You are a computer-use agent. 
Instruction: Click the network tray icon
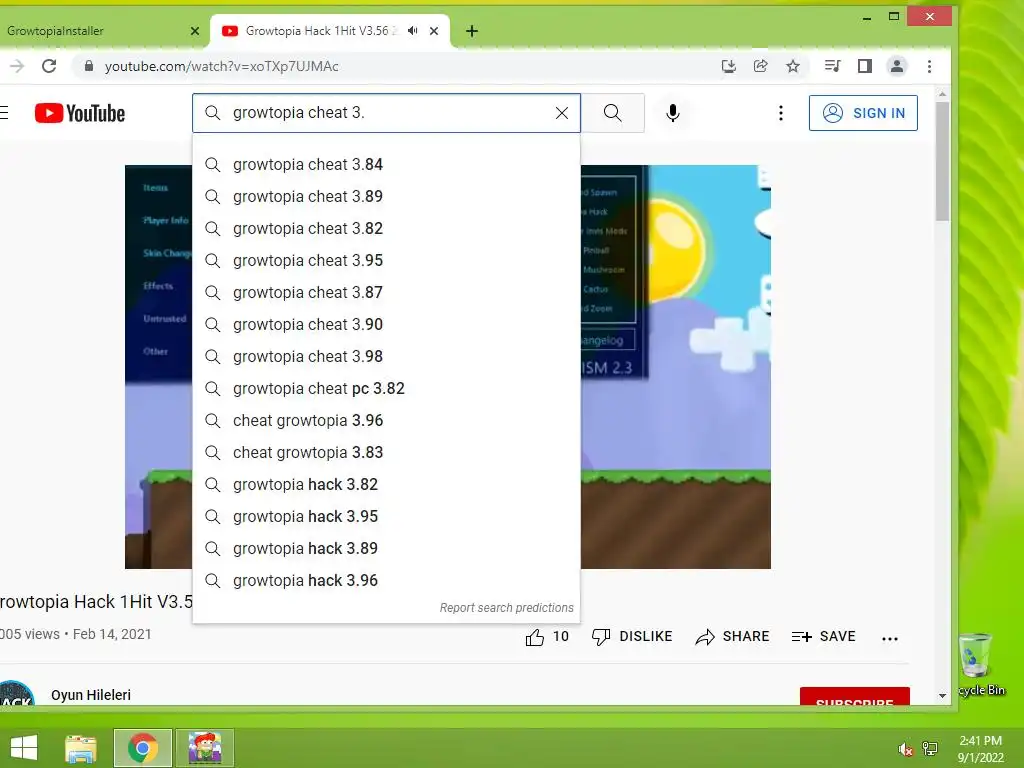click(930, 748)
